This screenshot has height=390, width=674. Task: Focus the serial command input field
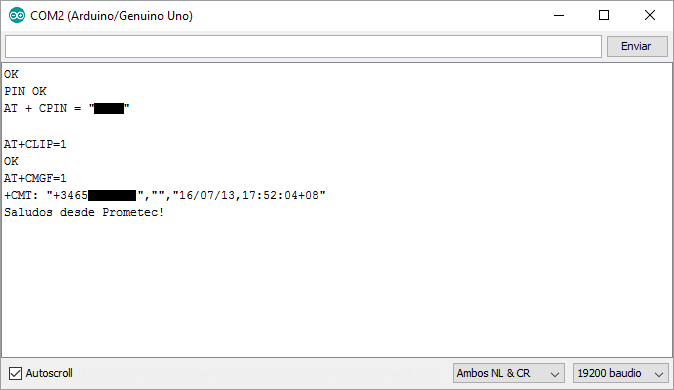pyautogui.click(x=303, y=46)
